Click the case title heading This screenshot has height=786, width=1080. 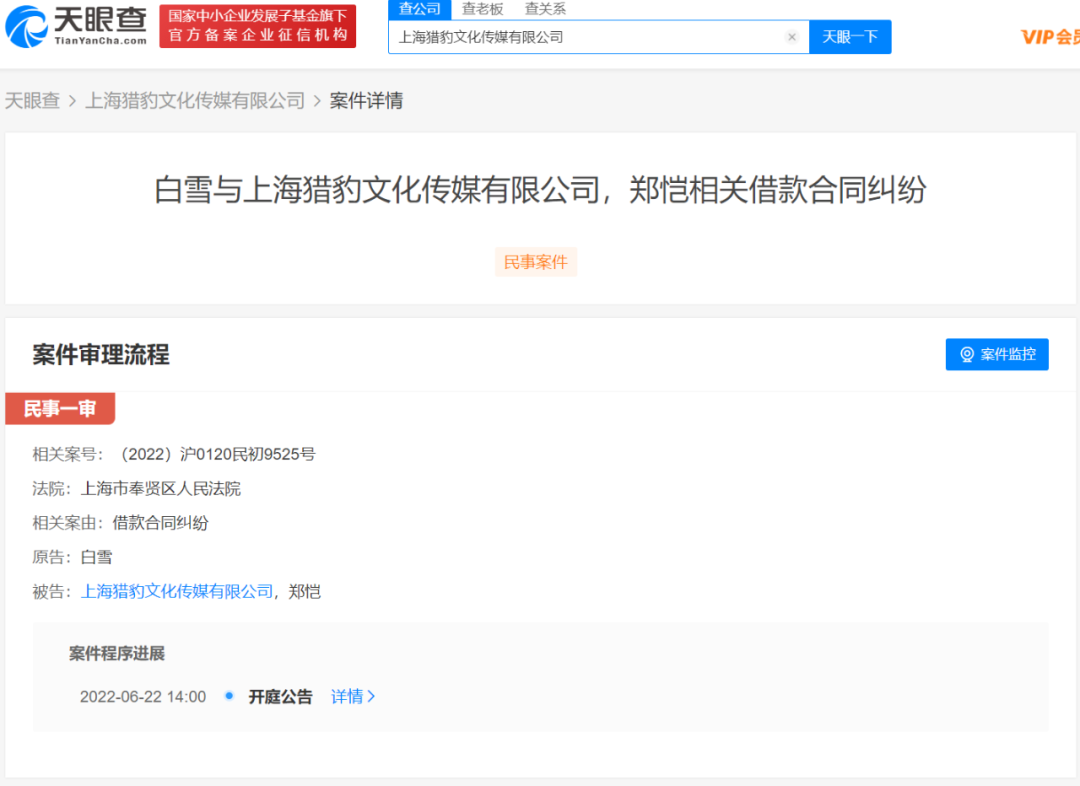pyautogui.click(x=540, y=189)
